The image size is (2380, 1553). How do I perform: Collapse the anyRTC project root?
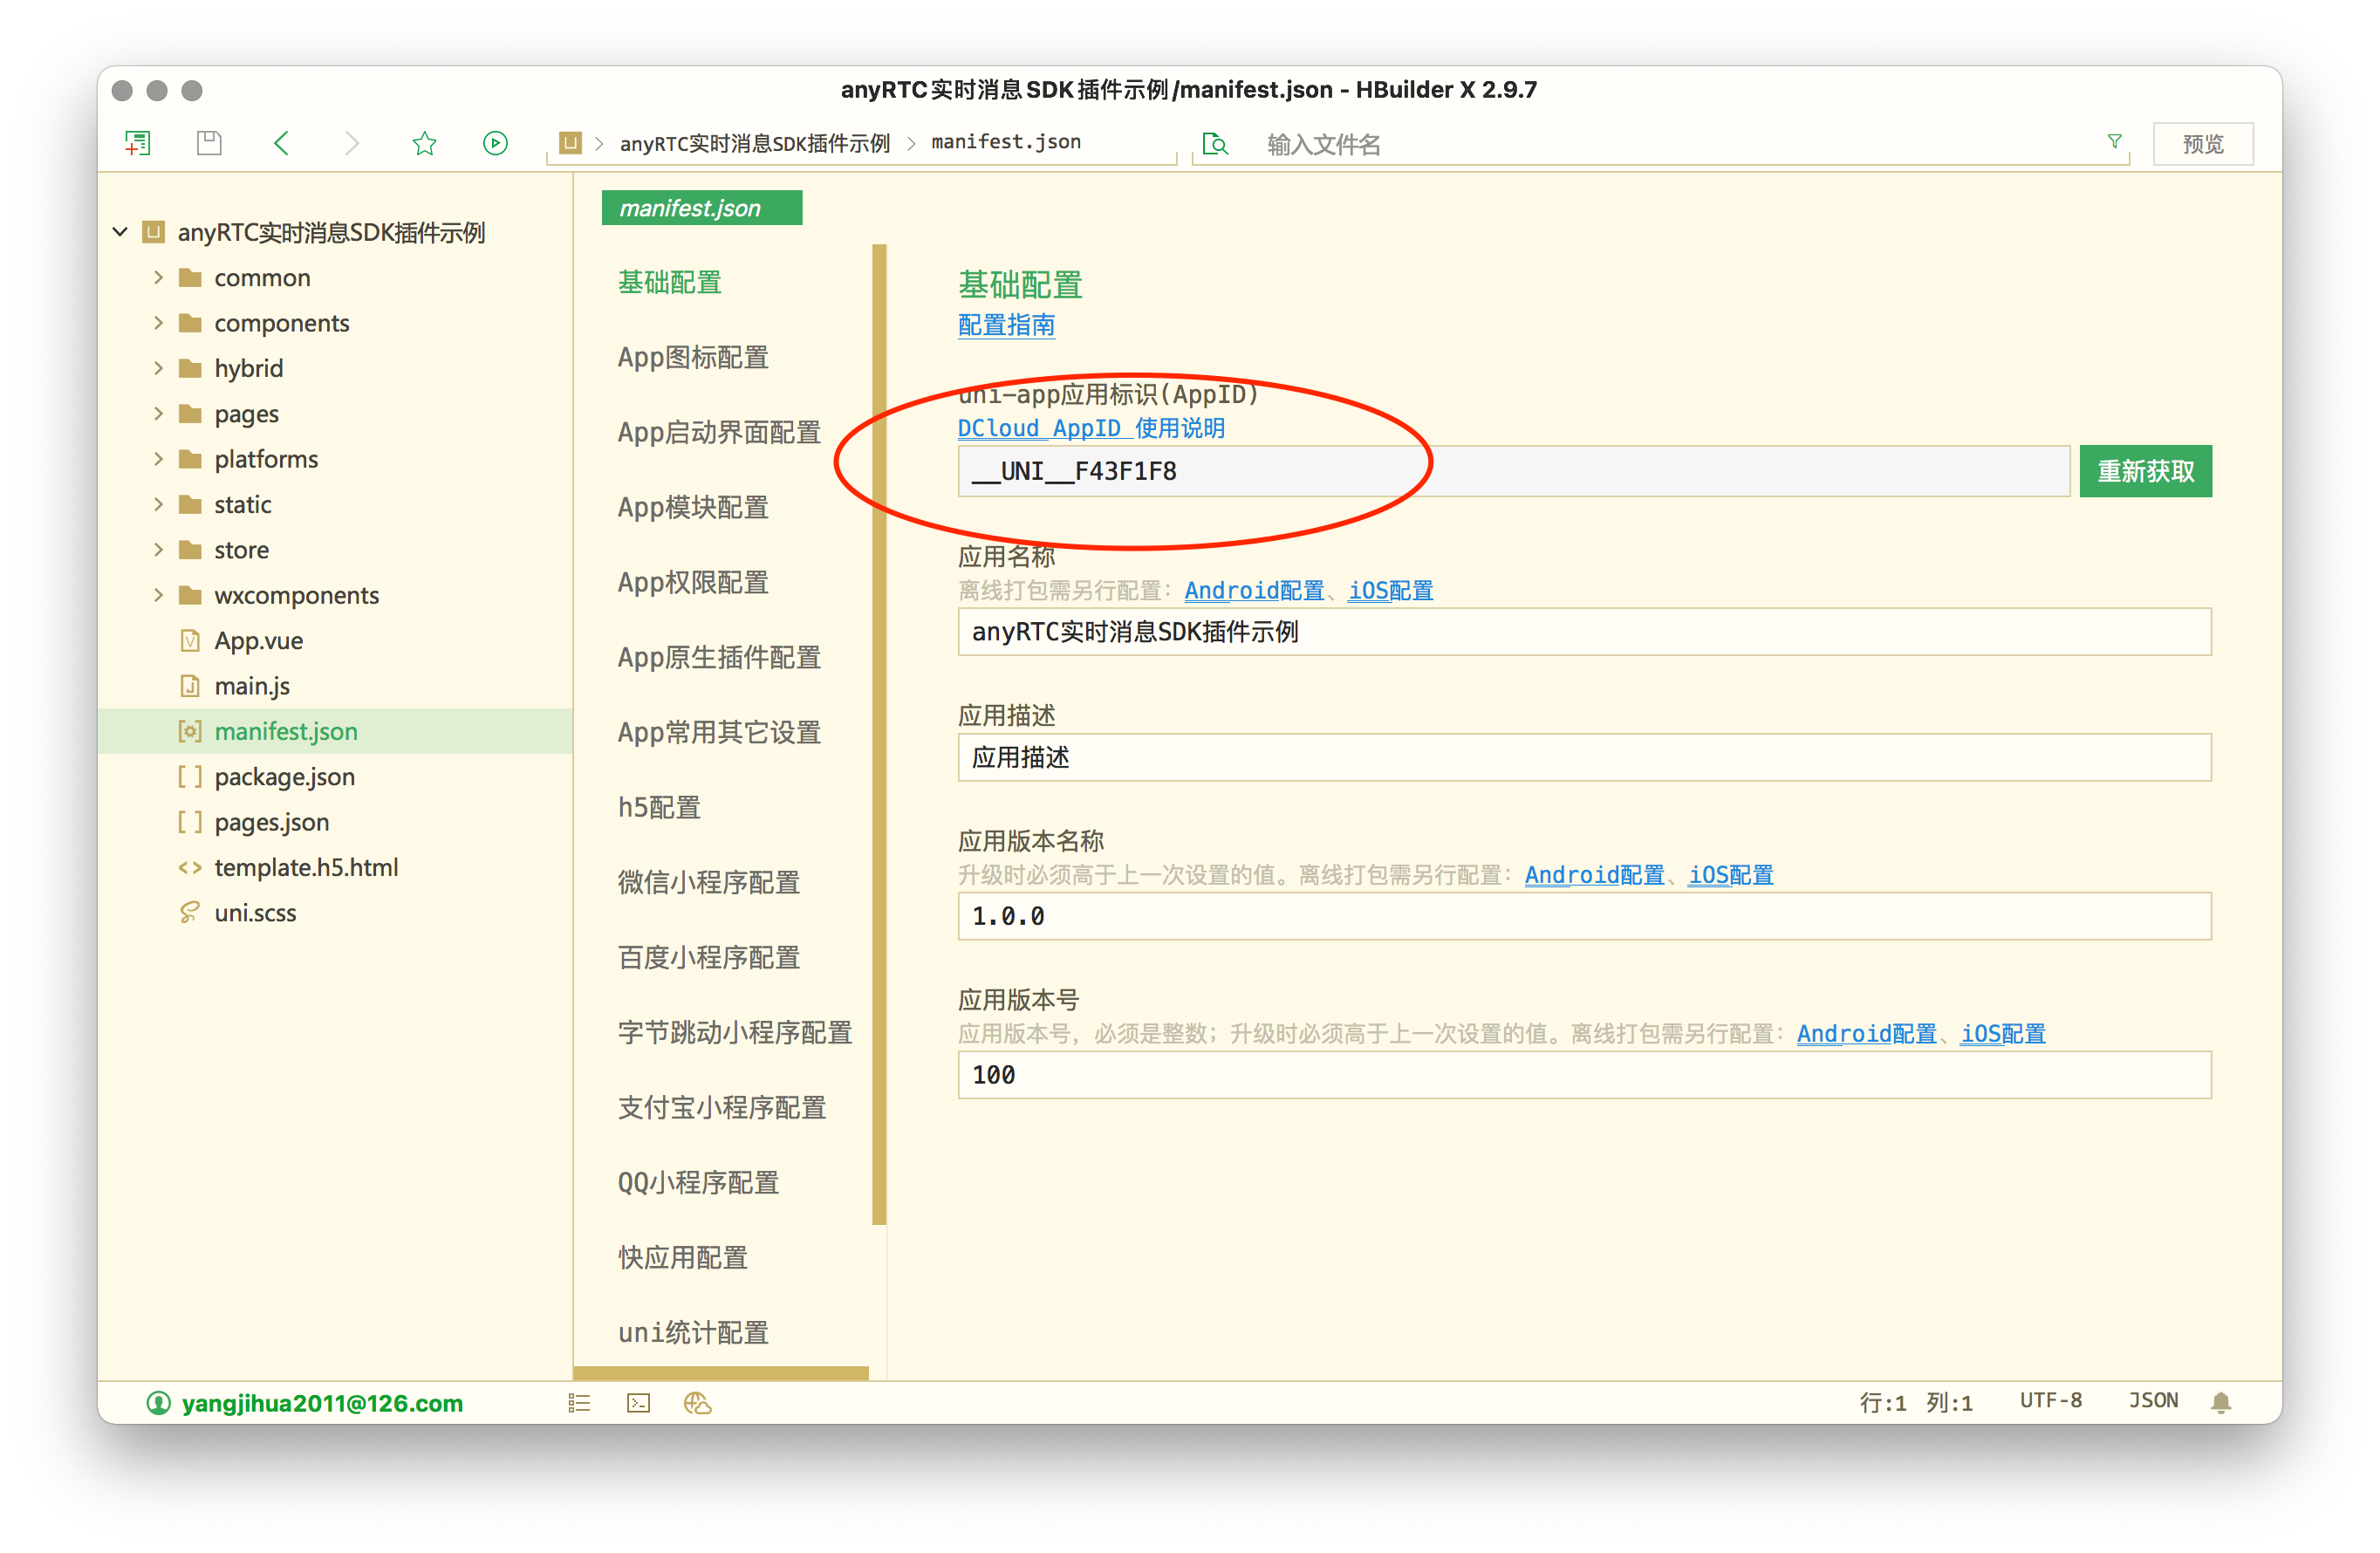(120, 232)
